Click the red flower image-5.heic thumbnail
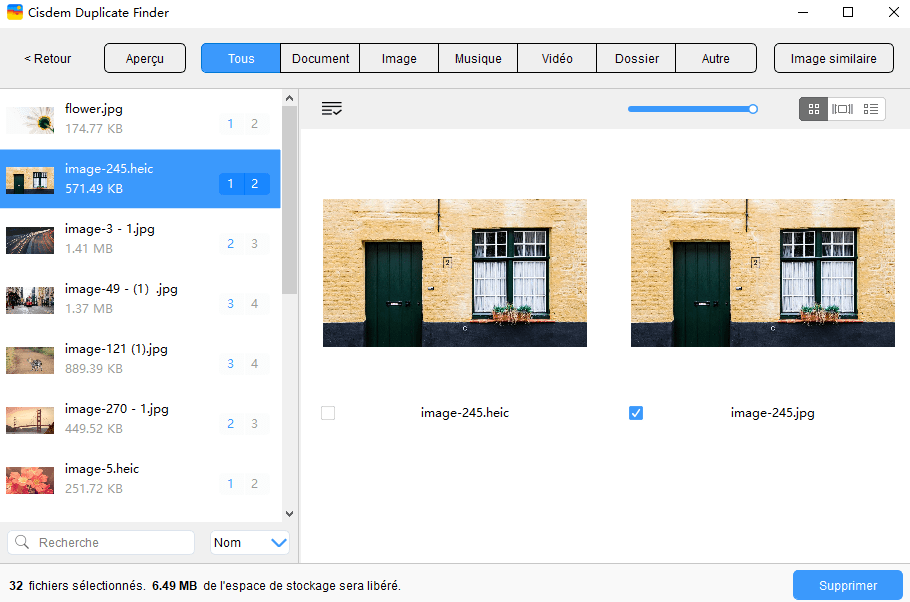This screenshot has width=910, height=602. point(30,481)
